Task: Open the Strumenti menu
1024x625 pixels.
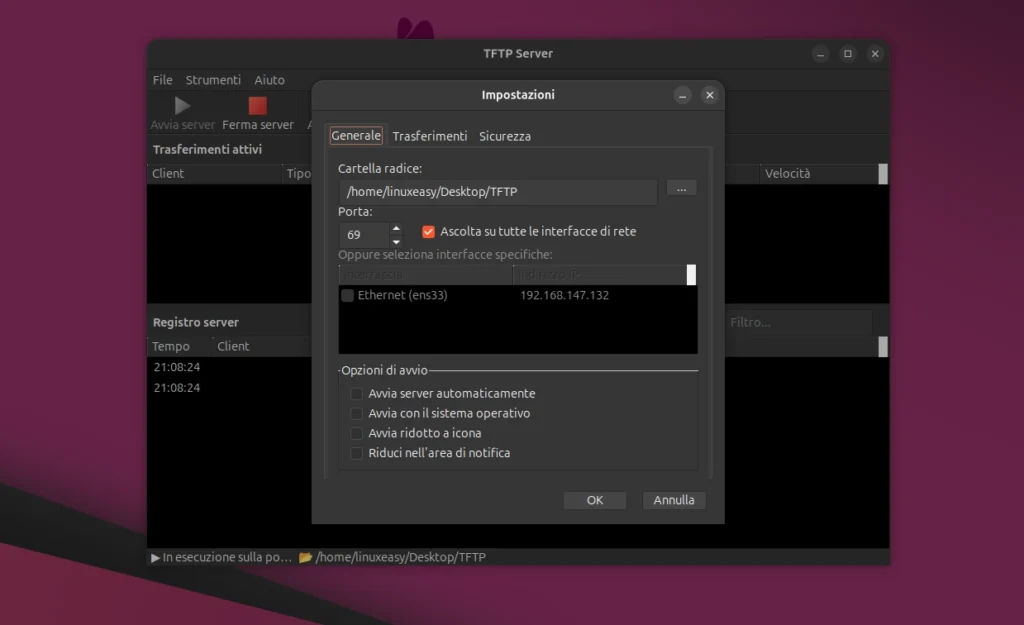Action: (213, 80)
